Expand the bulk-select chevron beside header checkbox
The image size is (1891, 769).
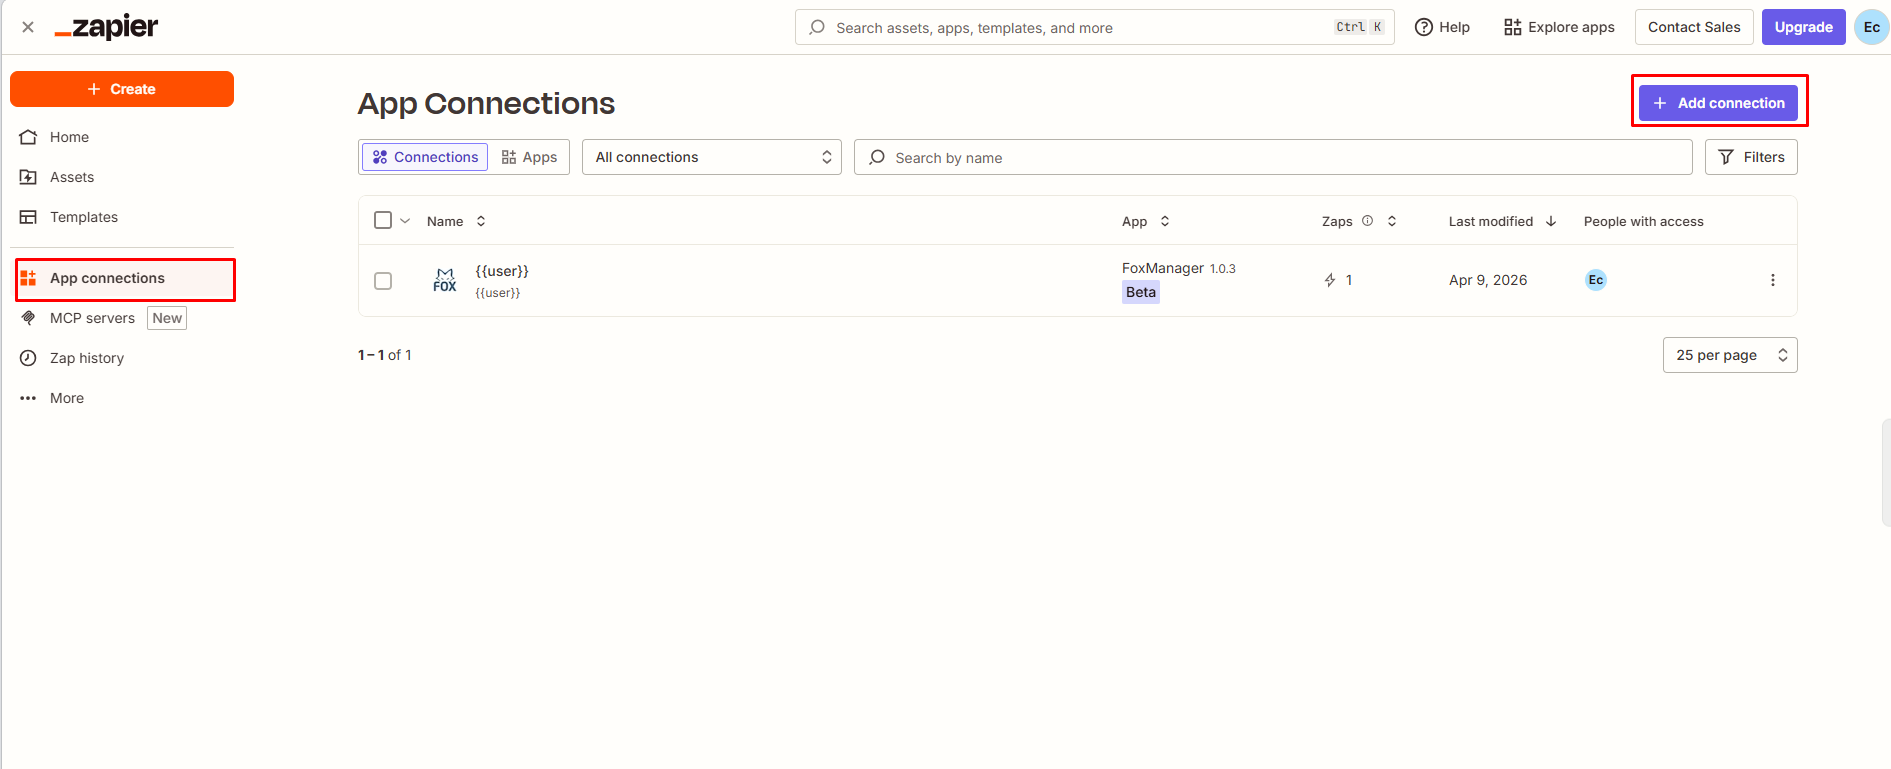pos(405,221)
